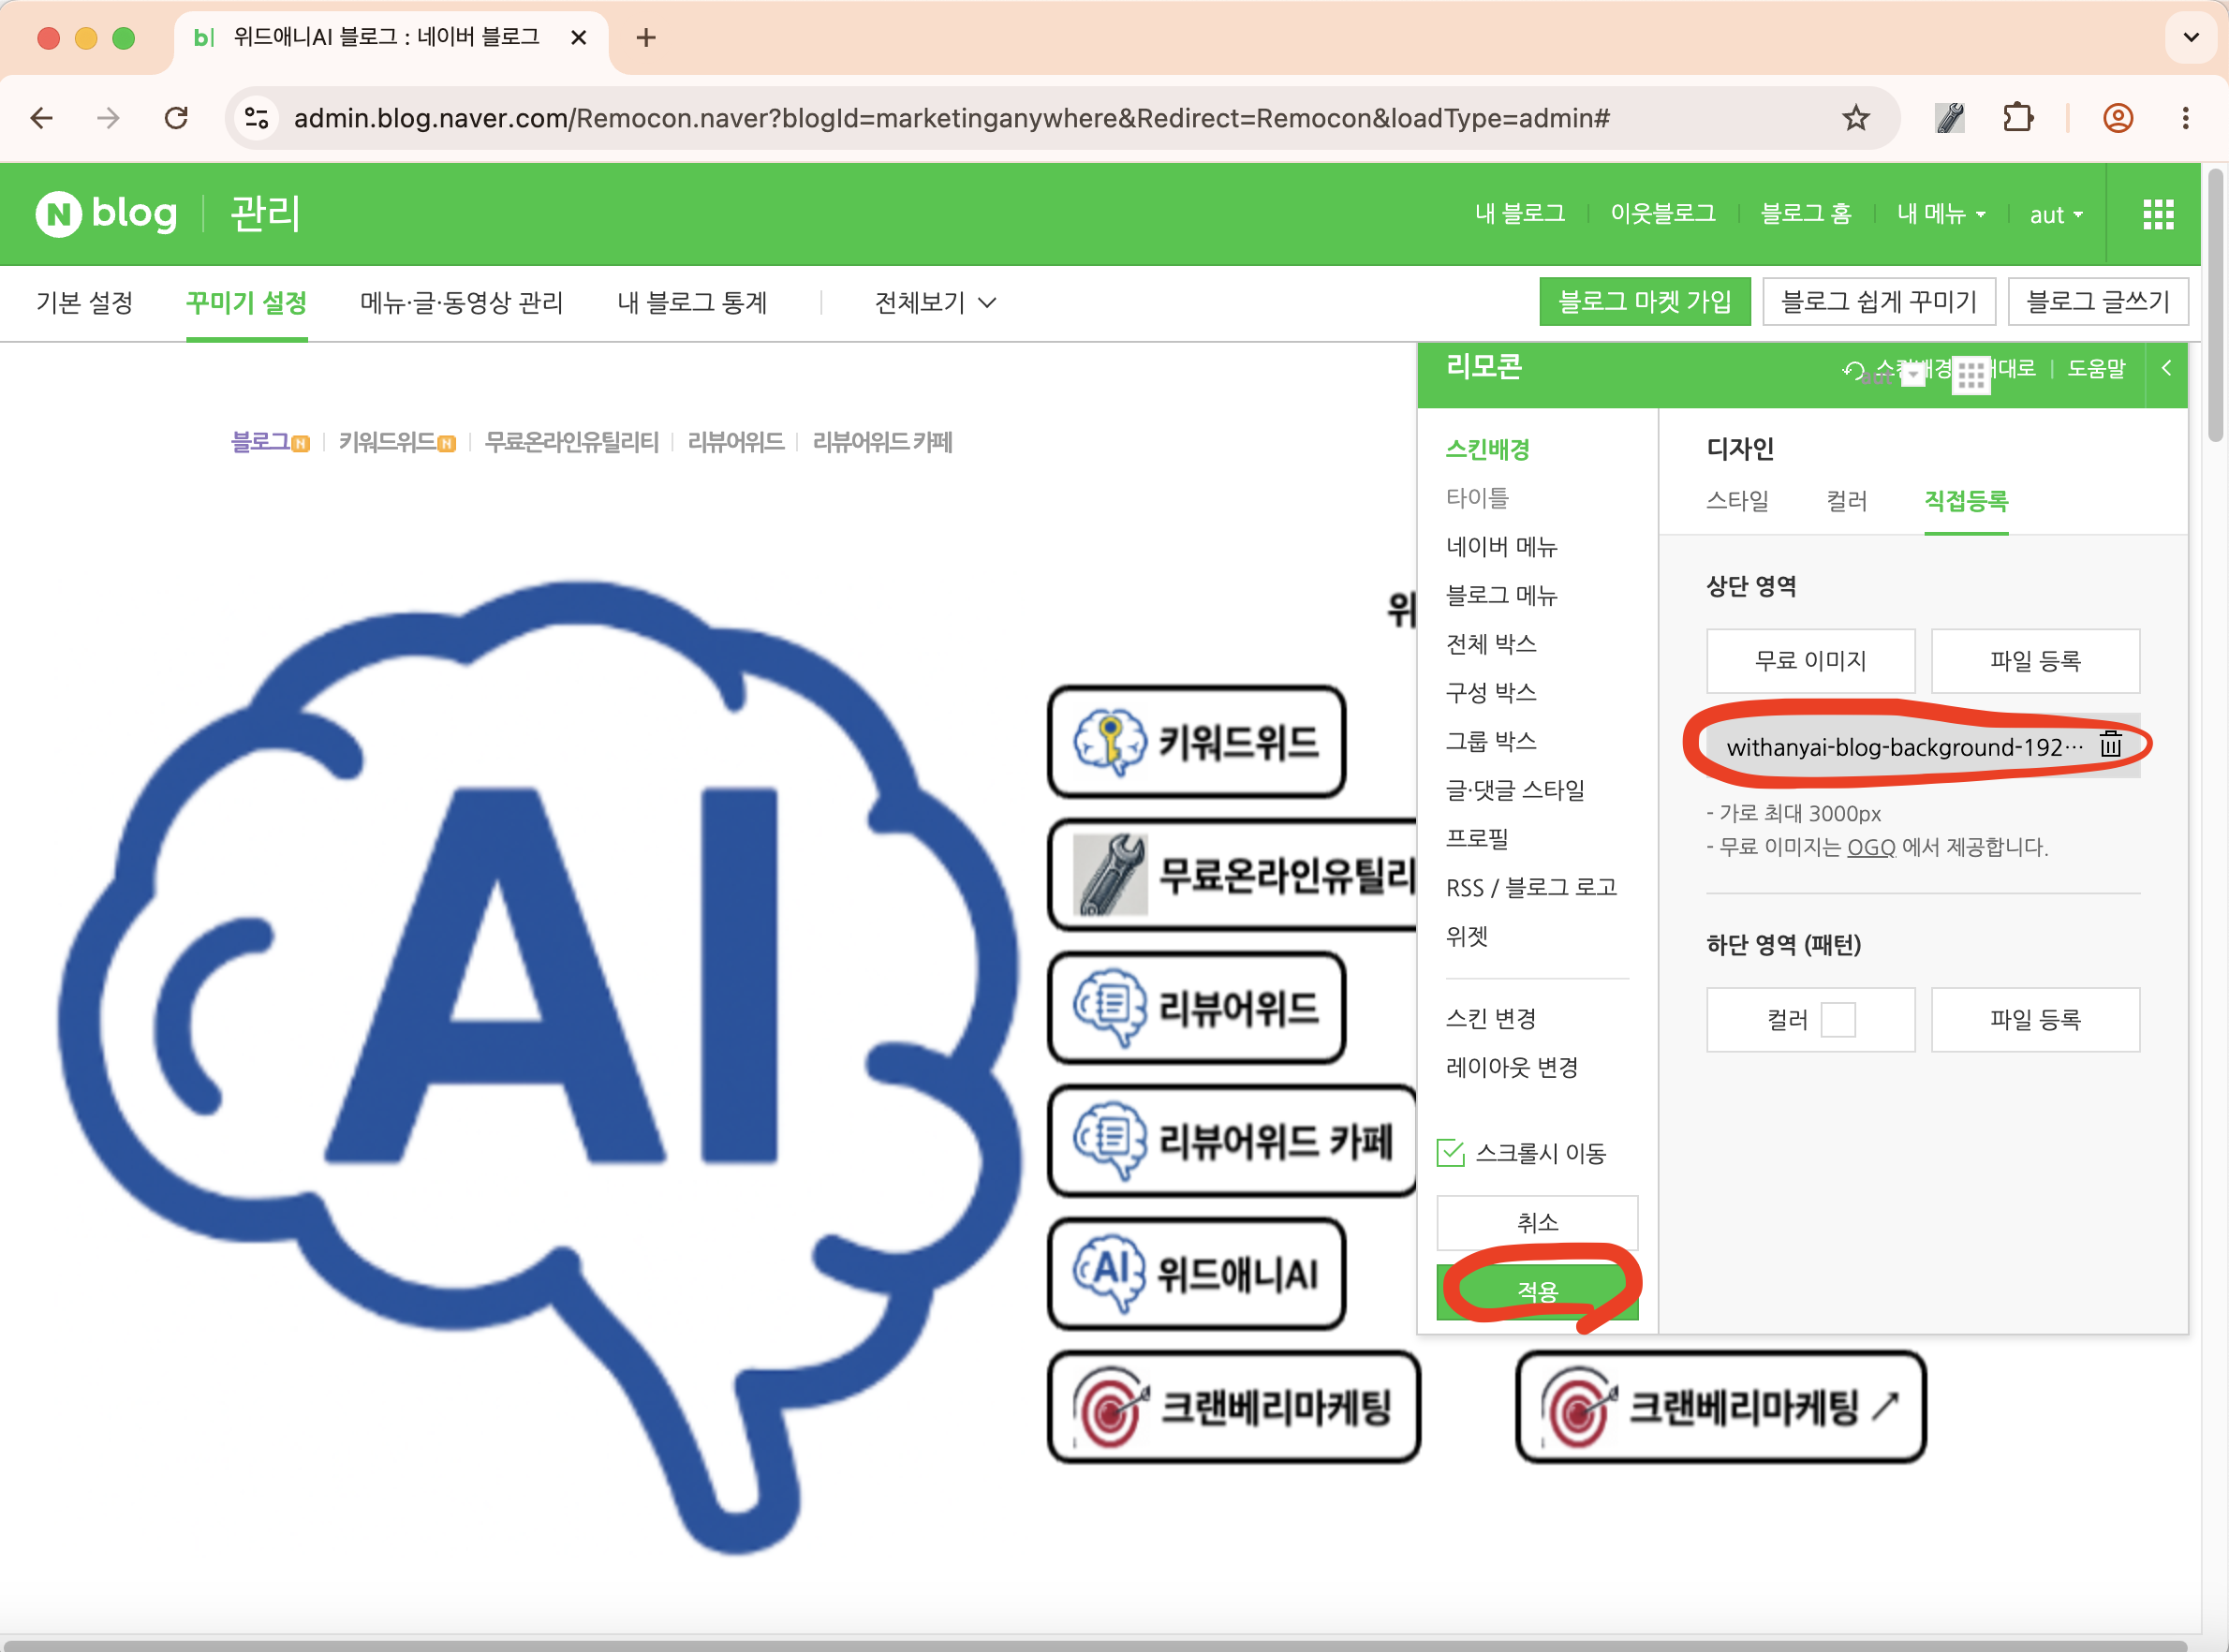Click the 키워드위드 widget image
Image resolution: width=2229 pixels, height=1652 pixels.
click(x=1196, y=742)
